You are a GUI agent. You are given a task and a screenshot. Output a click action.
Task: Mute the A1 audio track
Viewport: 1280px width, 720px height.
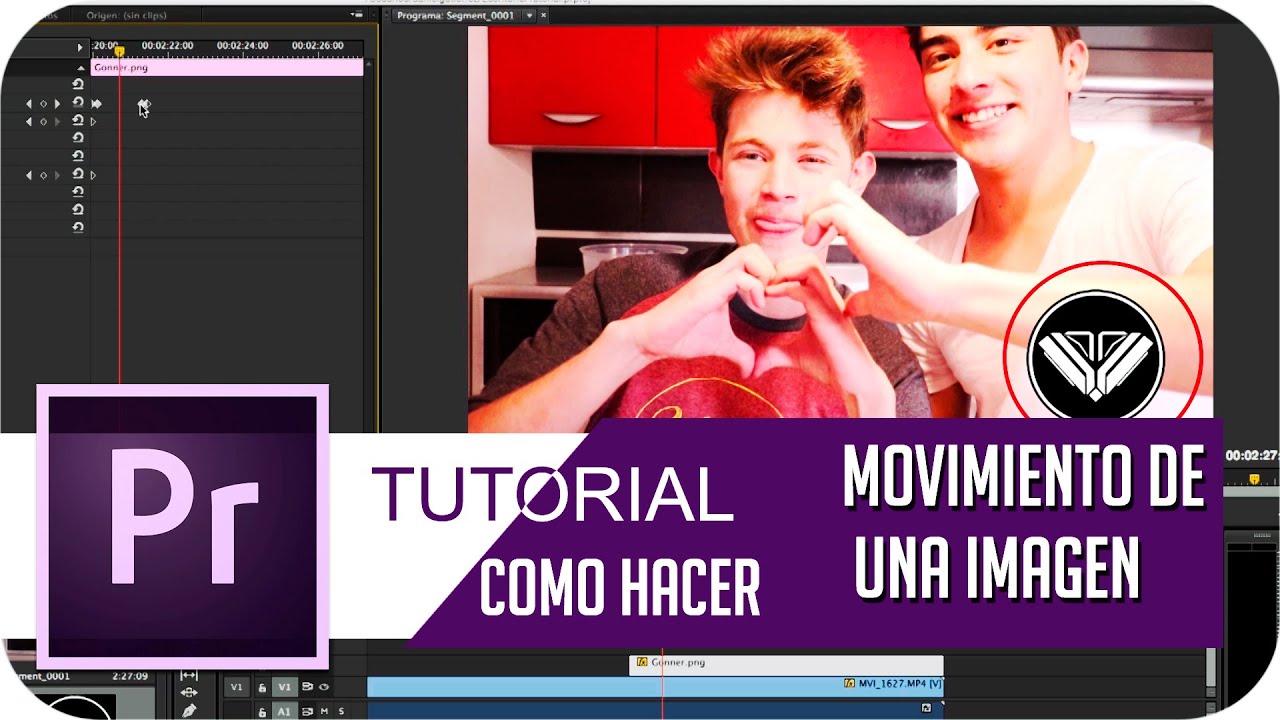pos(324,711)
